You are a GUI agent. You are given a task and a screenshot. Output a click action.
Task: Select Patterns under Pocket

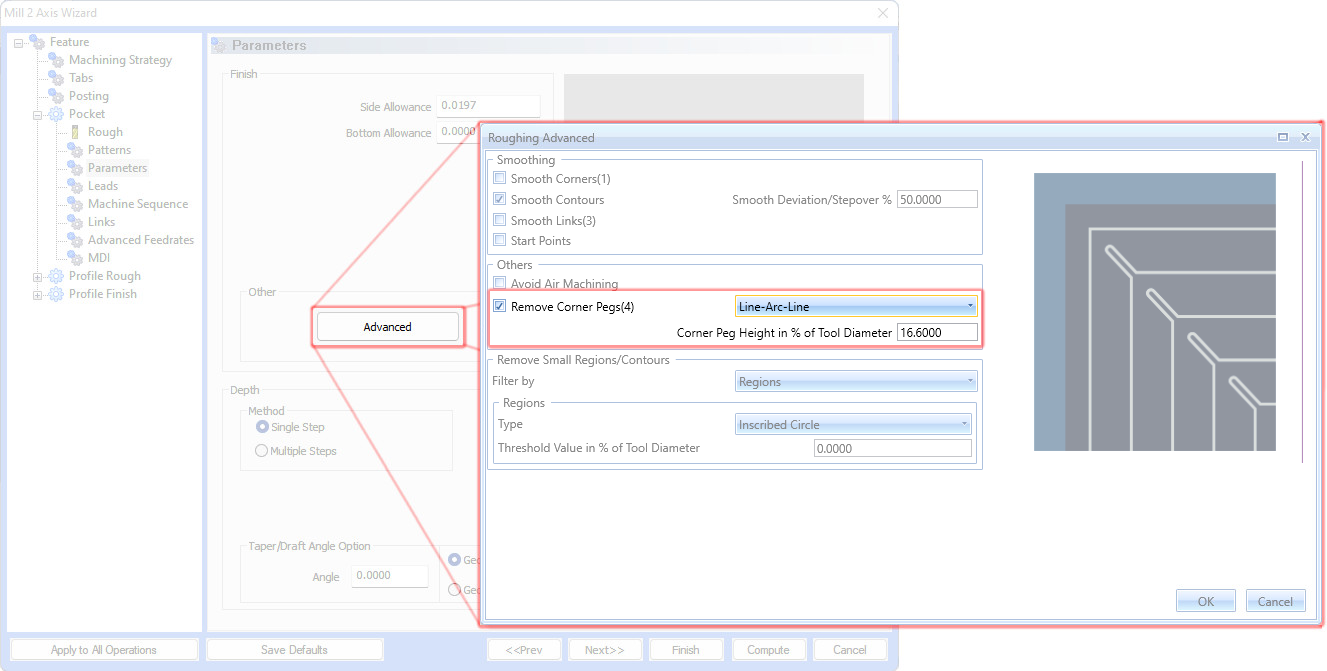(x=109, y=150)
